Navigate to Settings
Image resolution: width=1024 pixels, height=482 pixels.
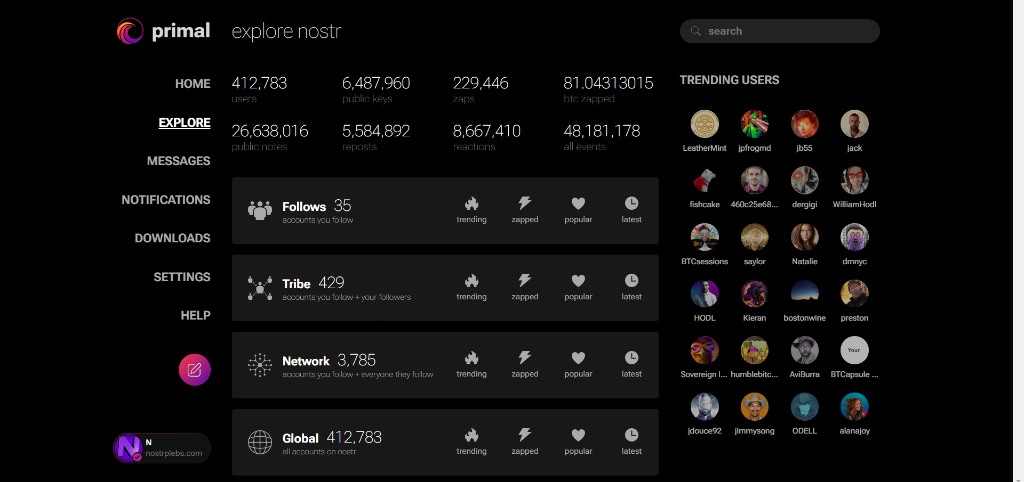point(182,277)
